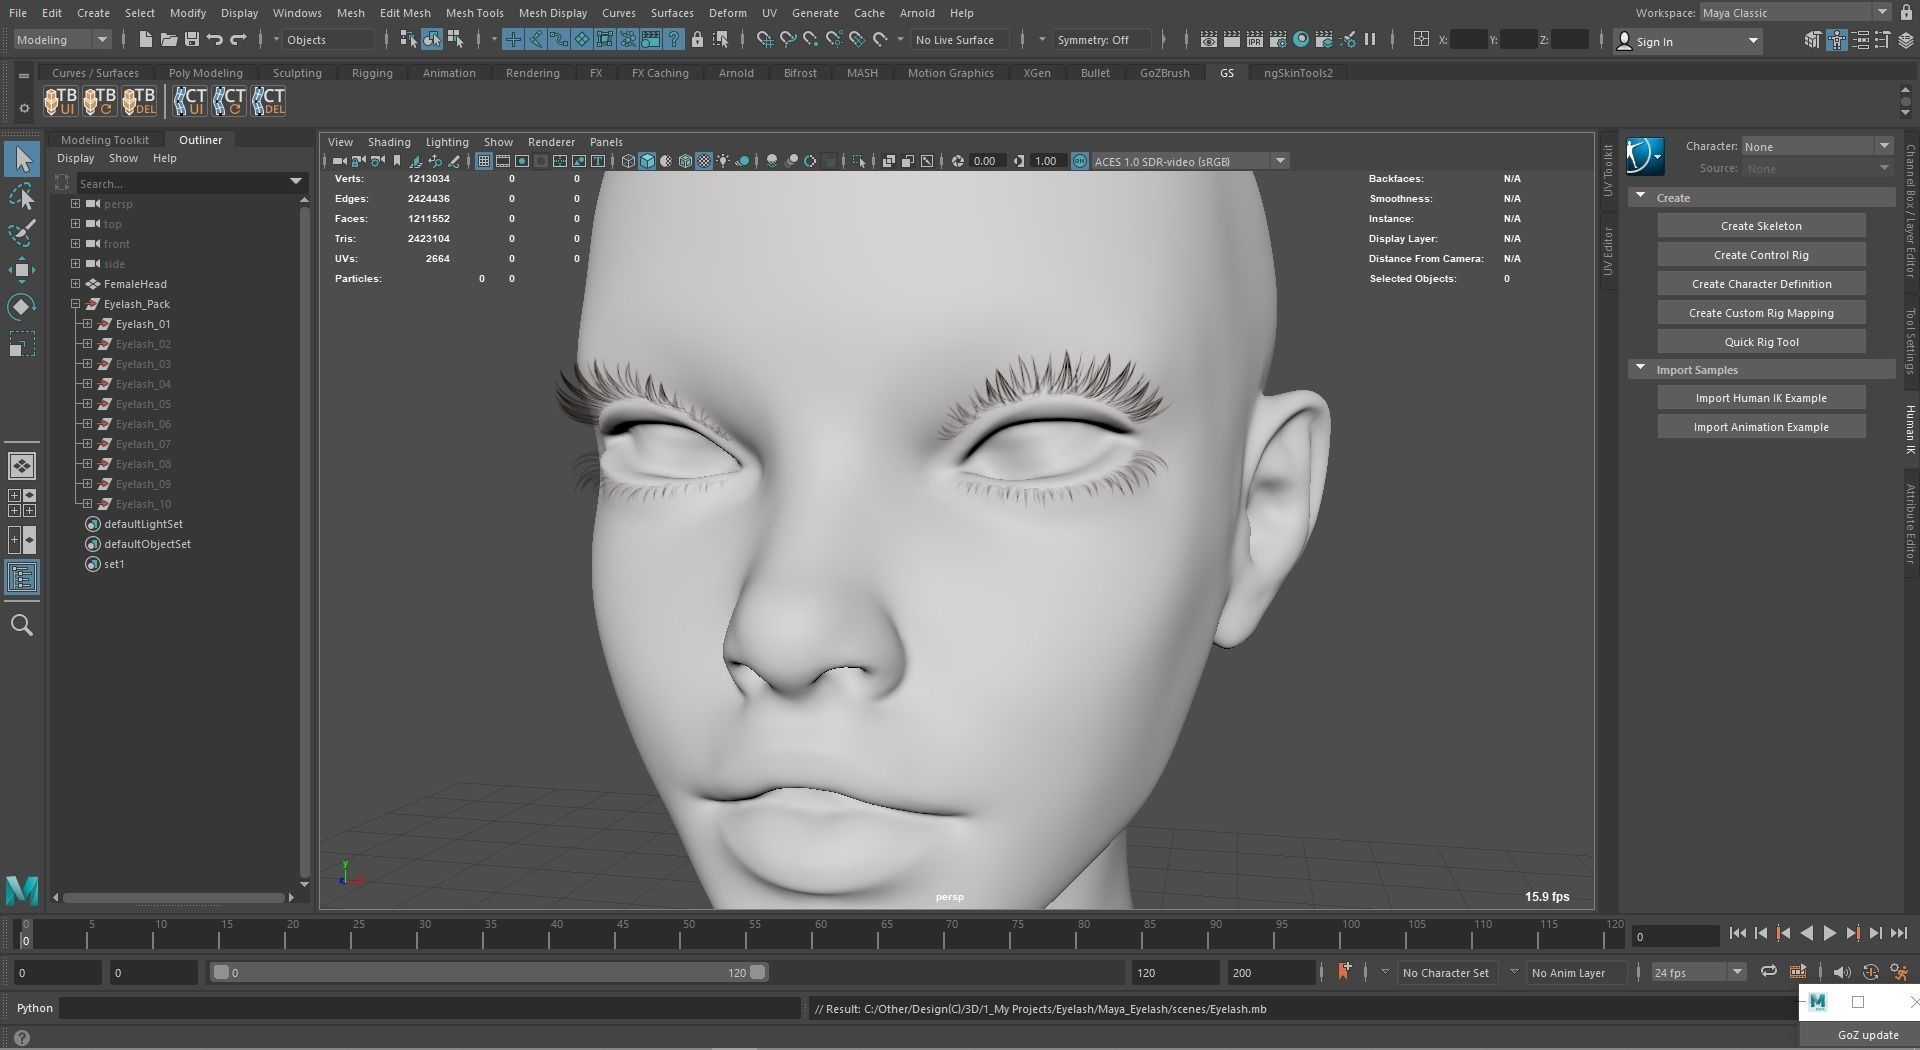
Task: Toggle smooth shade all cube icon
Action: pyautogui.click(x=647, y=161)
